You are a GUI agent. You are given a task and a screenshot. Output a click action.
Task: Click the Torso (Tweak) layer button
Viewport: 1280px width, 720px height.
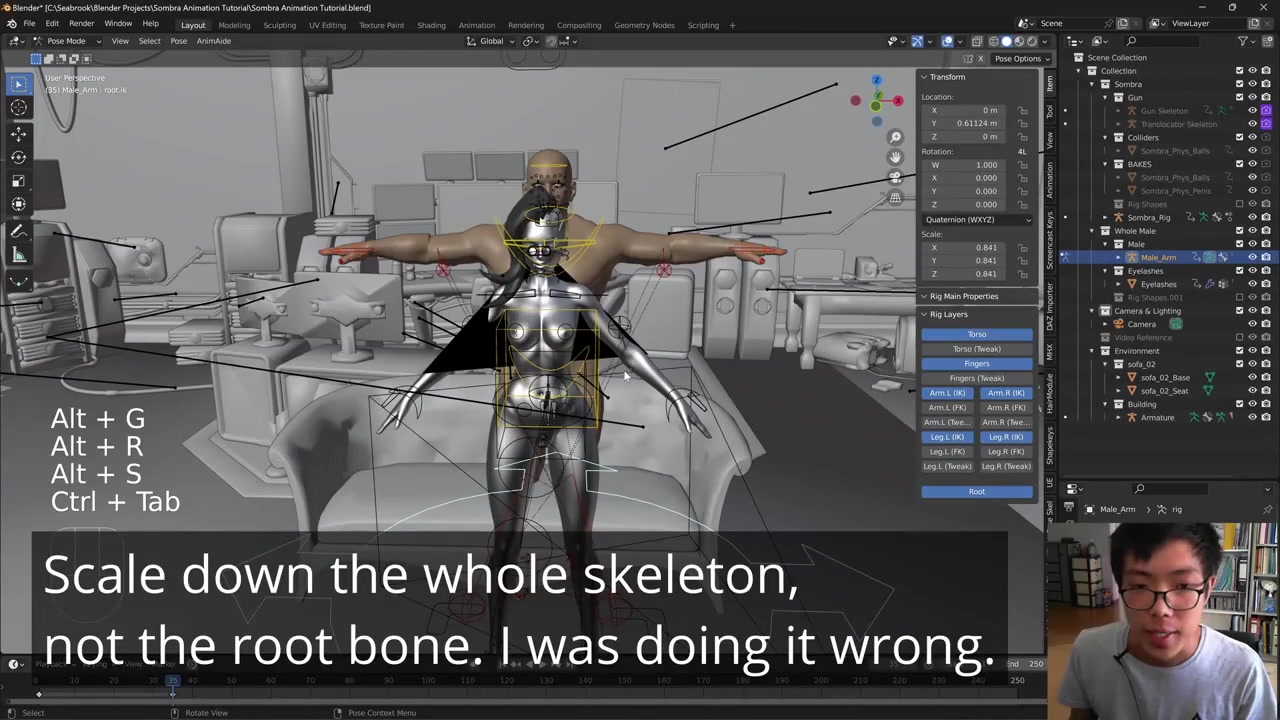click(x=976, y=349)
